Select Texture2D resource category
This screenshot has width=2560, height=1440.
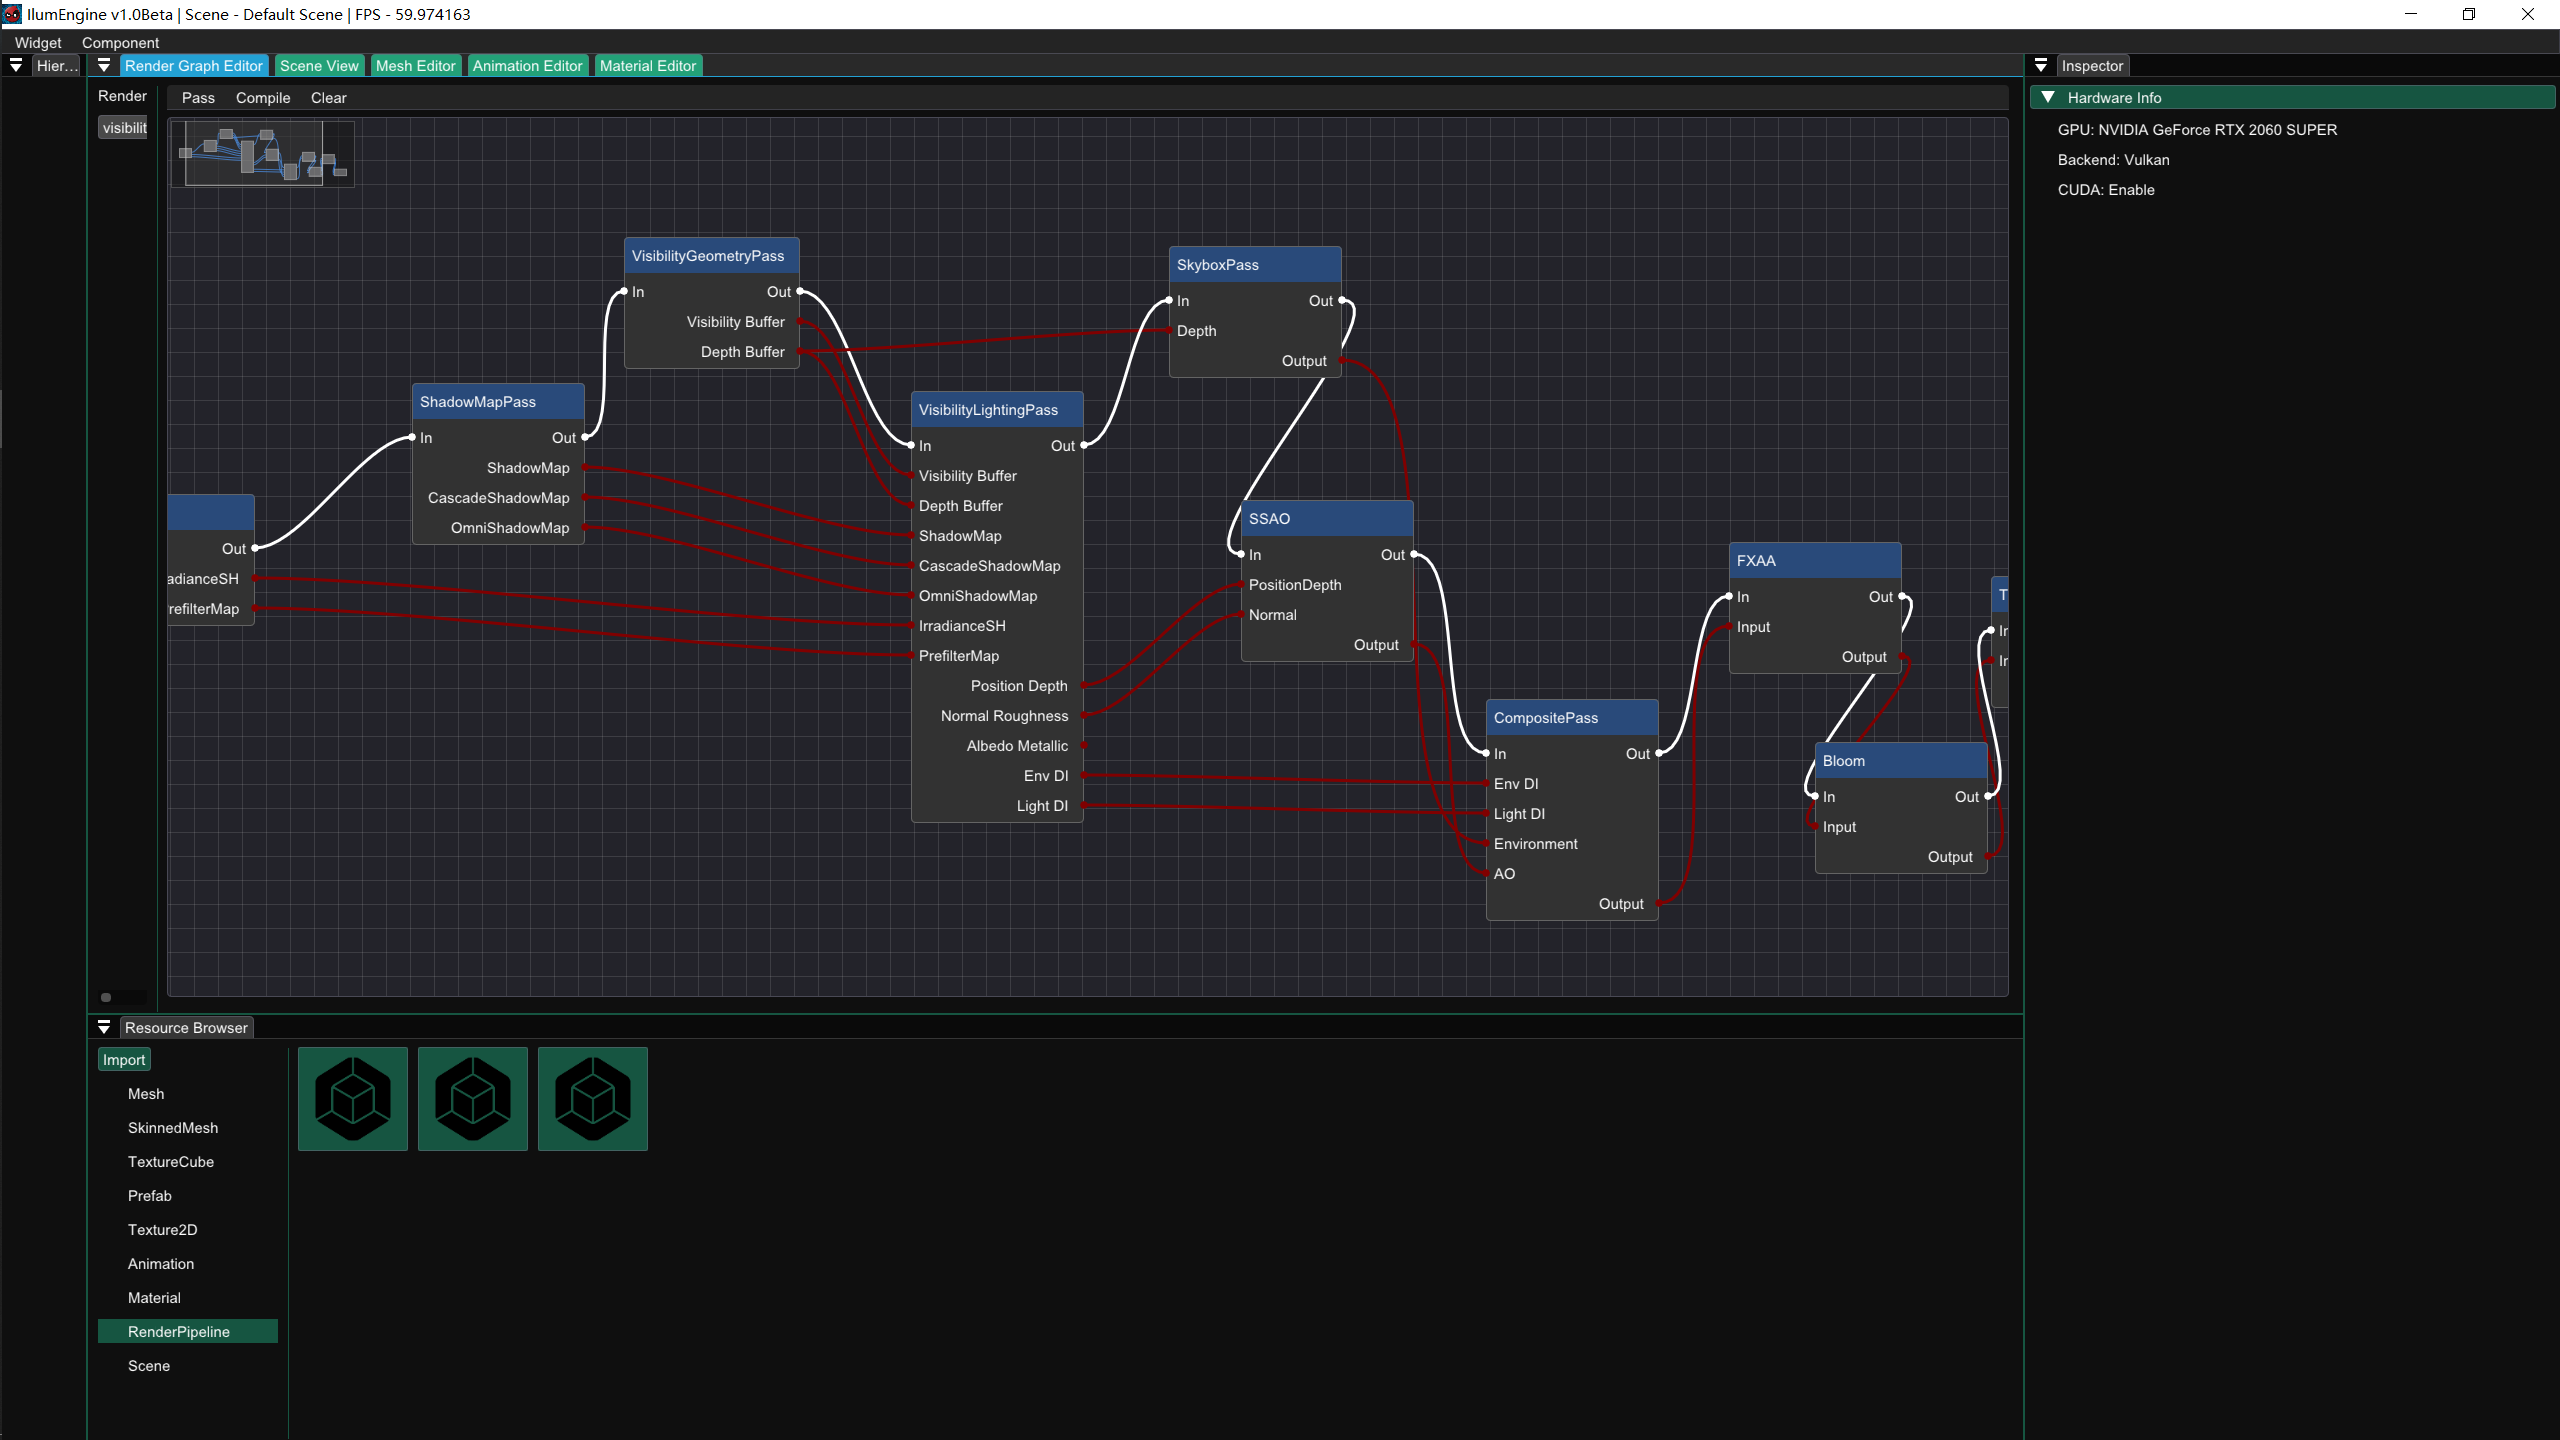click(x=162, y=1229)
